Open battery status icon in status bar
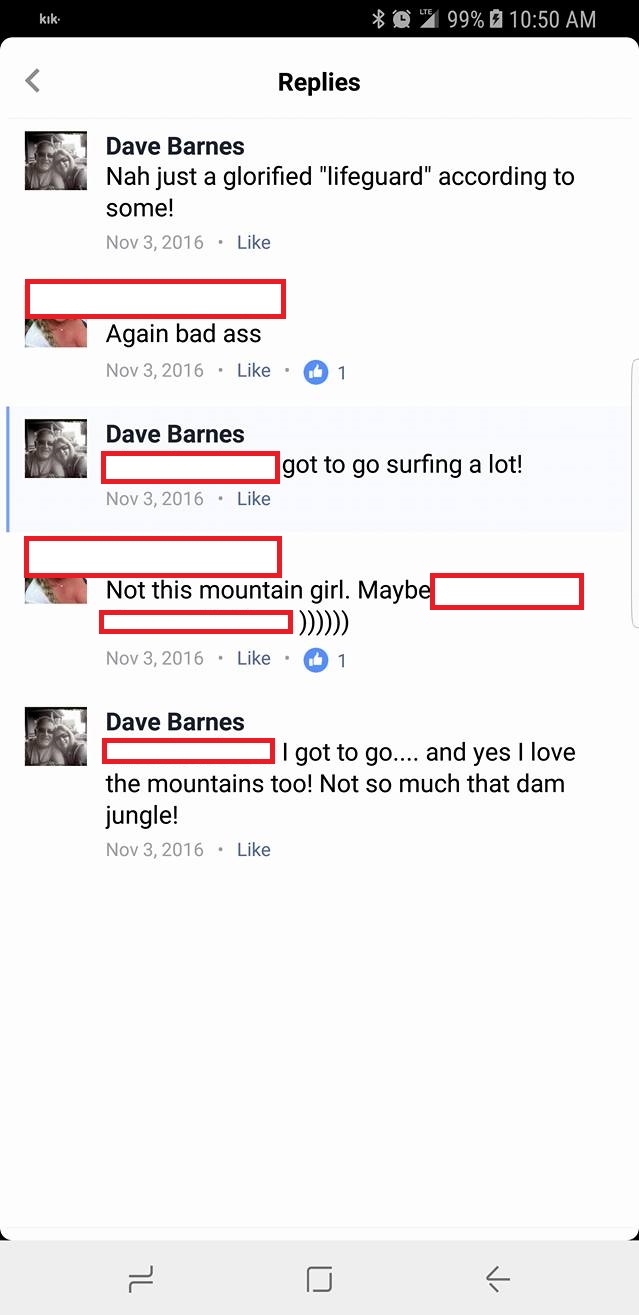639x1315 pixels. pos(494,19)
